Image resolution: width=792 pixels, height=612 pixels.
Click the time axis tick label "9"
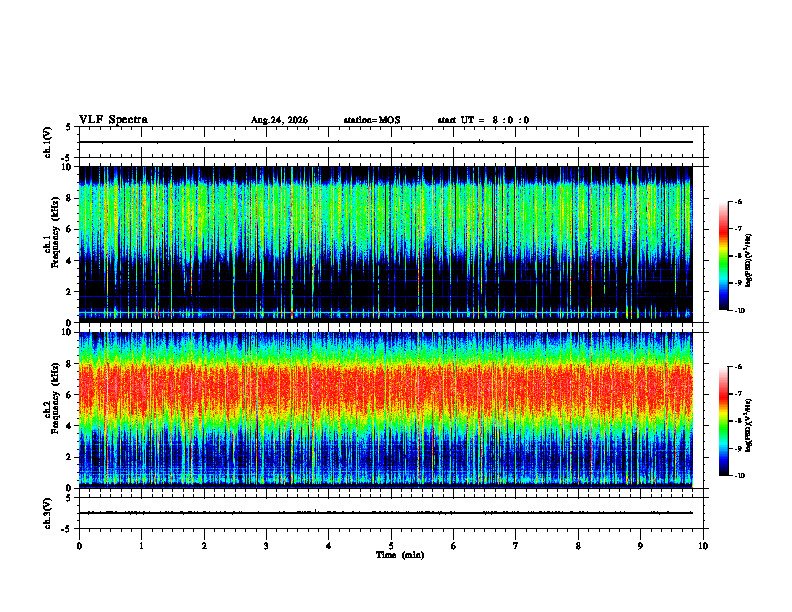640,546
